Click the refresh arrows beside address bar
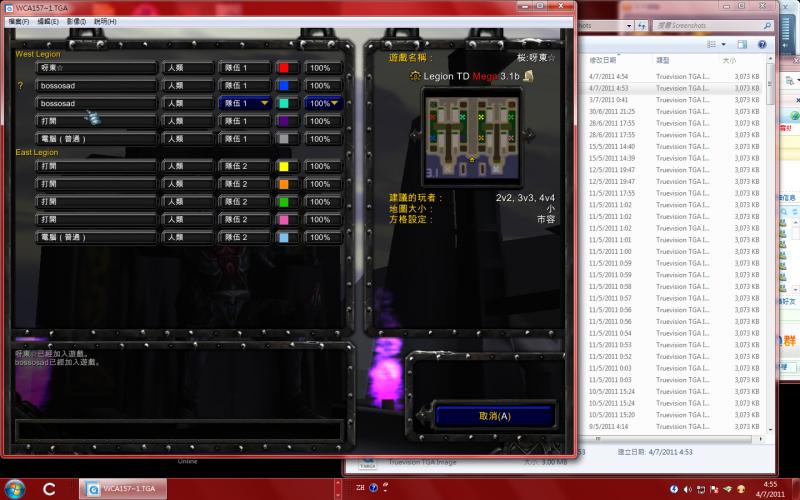 [x=642, y=26]
